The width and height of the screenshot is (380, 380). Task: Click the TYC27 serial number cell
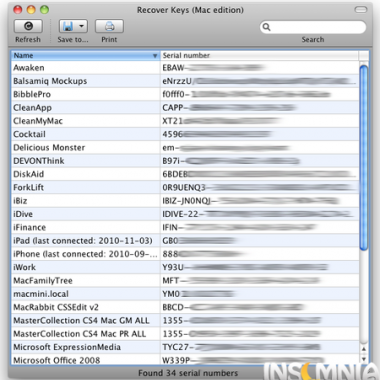[x=259, y=347]
